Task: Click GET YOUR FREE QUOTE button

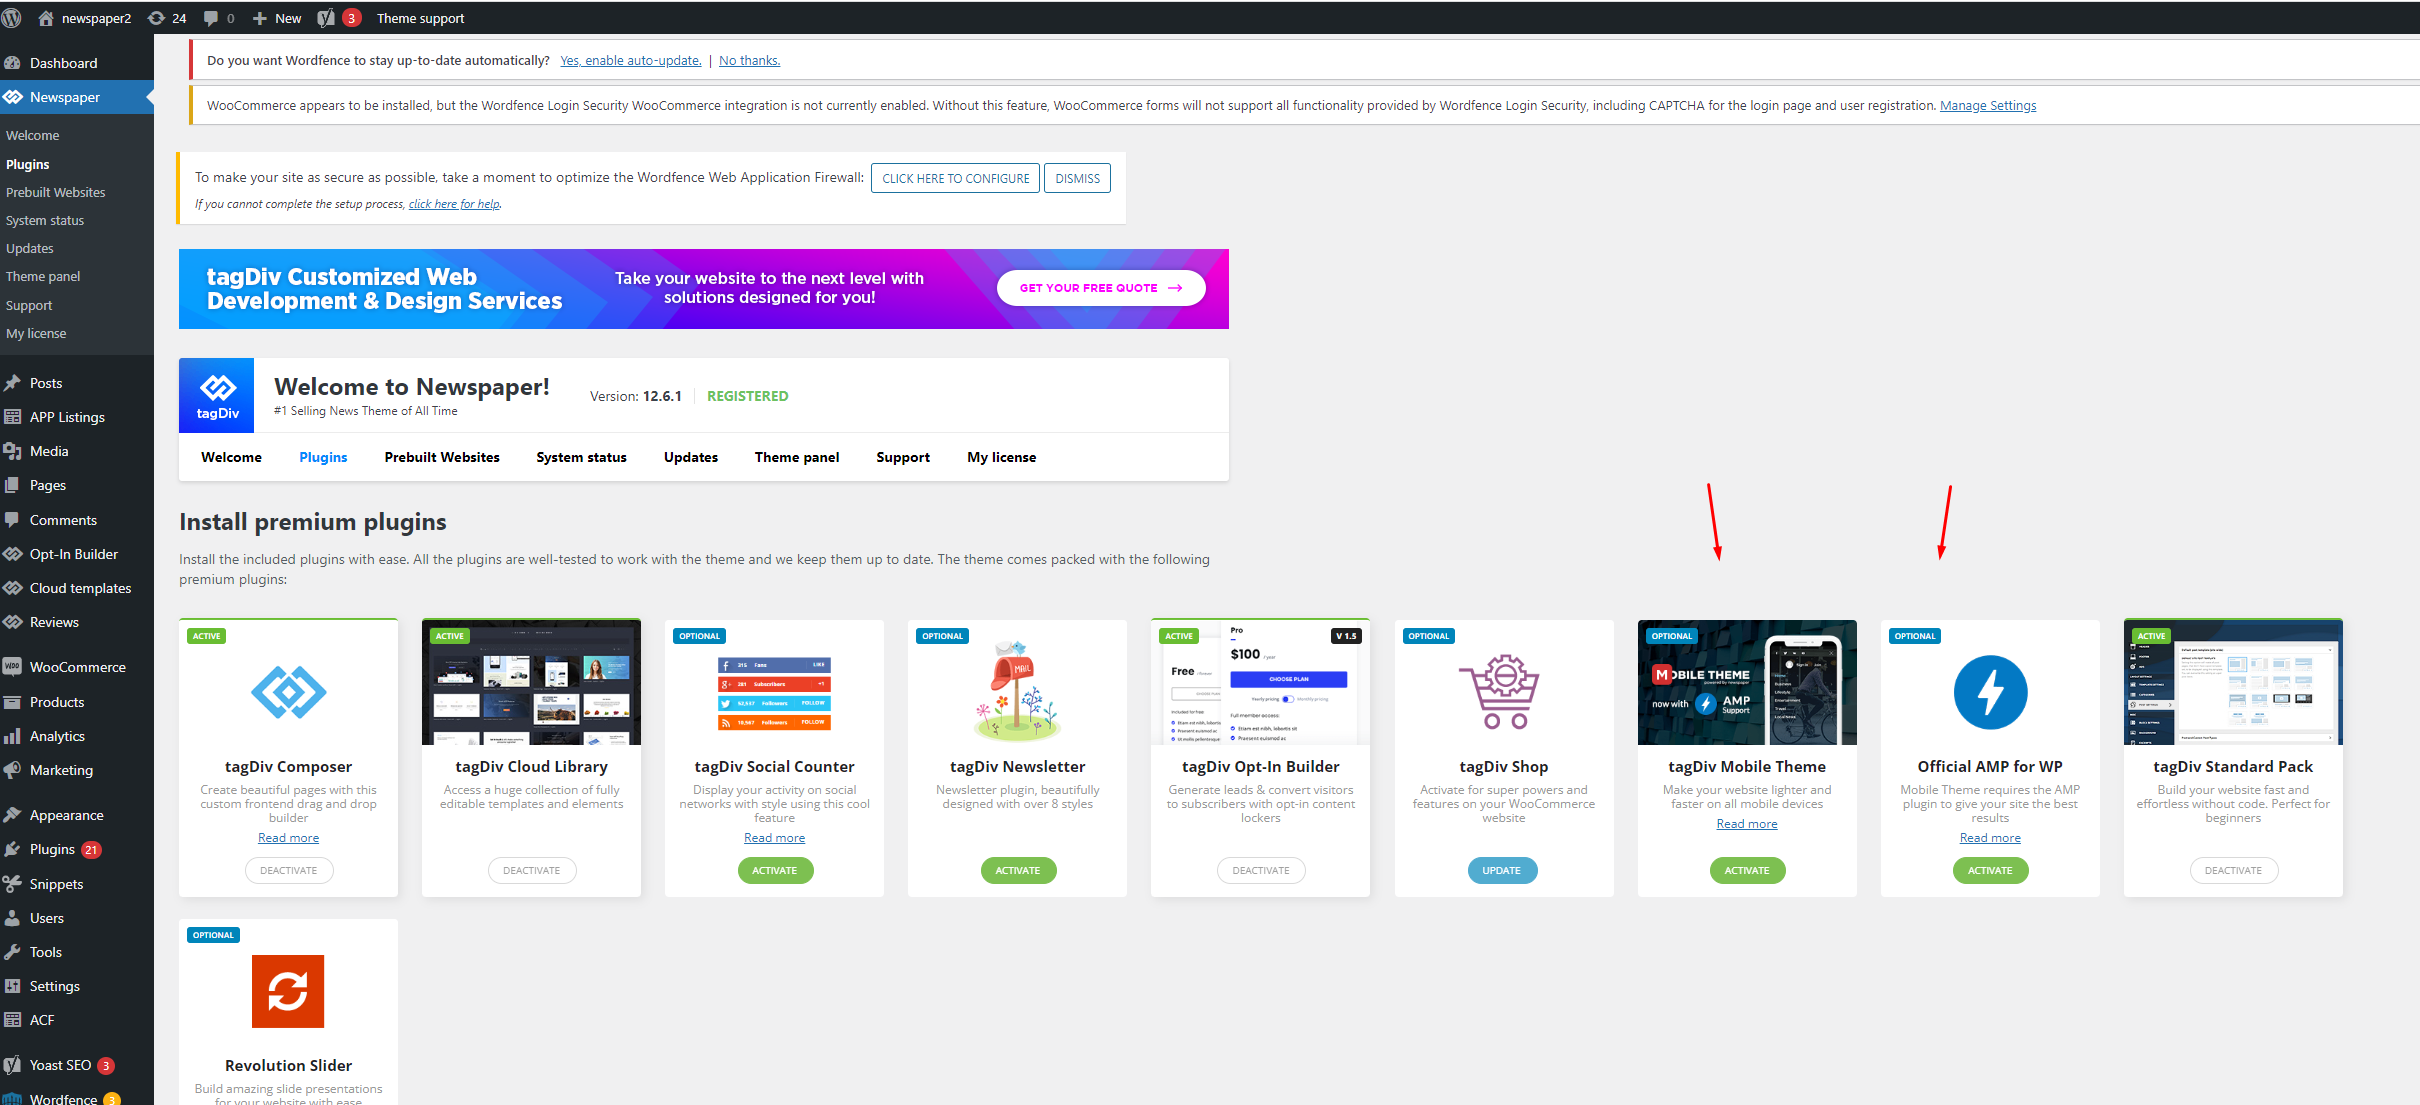Action: [x=1101, y=288]
